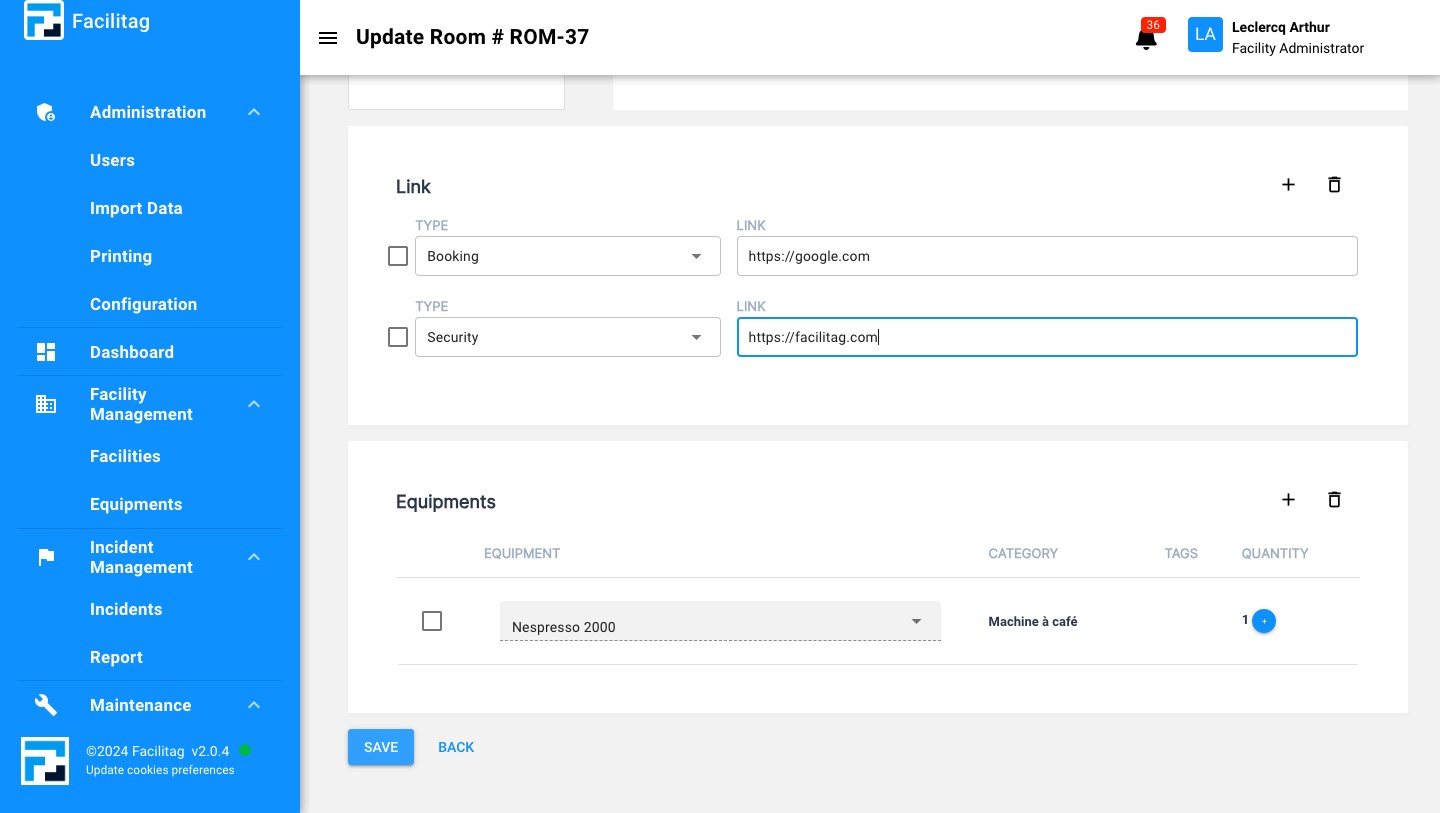Viewport: 1440px width, 813px height.
Task: Open the Nespresso 2000 equipment dropdown
Action: [x=719, y=623]
